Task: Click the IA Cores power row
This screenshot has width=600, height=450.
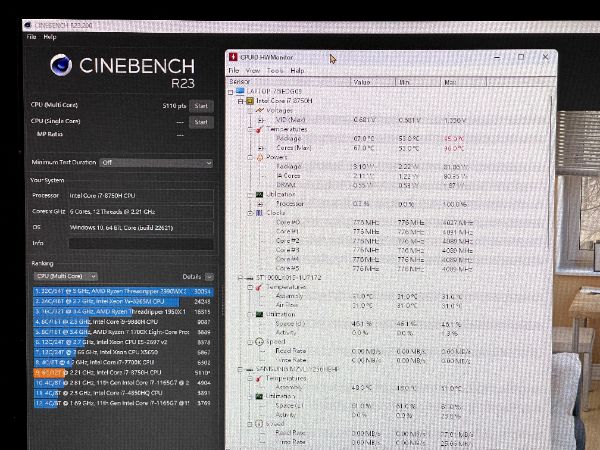Action: [372, 176]
